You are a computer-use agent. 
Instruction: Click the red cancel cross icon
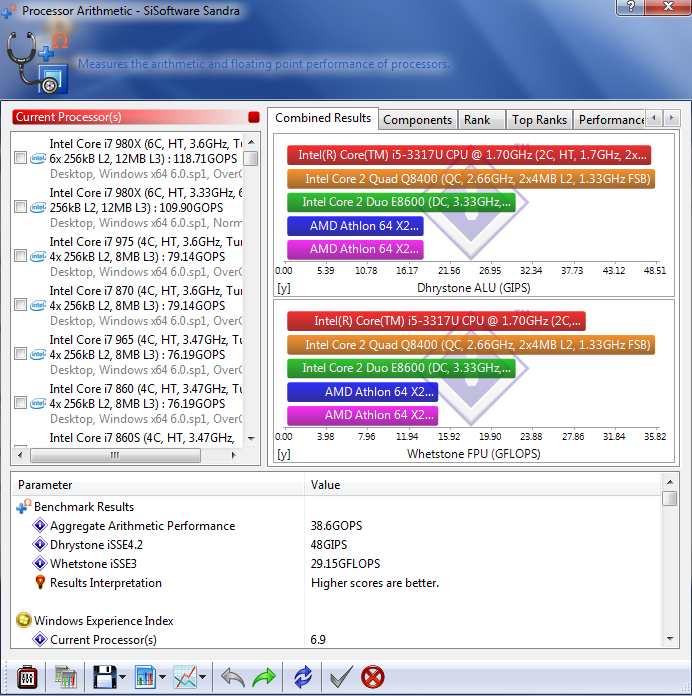coord(373,677)
